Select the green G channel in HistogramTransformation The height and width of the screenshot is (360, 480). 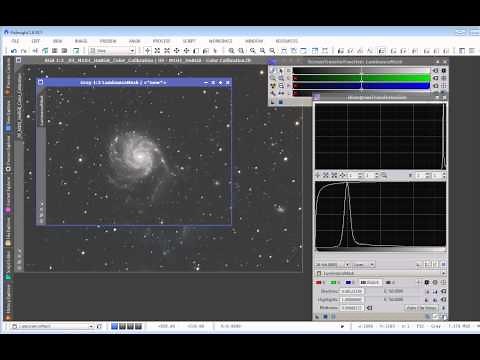tap(333, 282)
